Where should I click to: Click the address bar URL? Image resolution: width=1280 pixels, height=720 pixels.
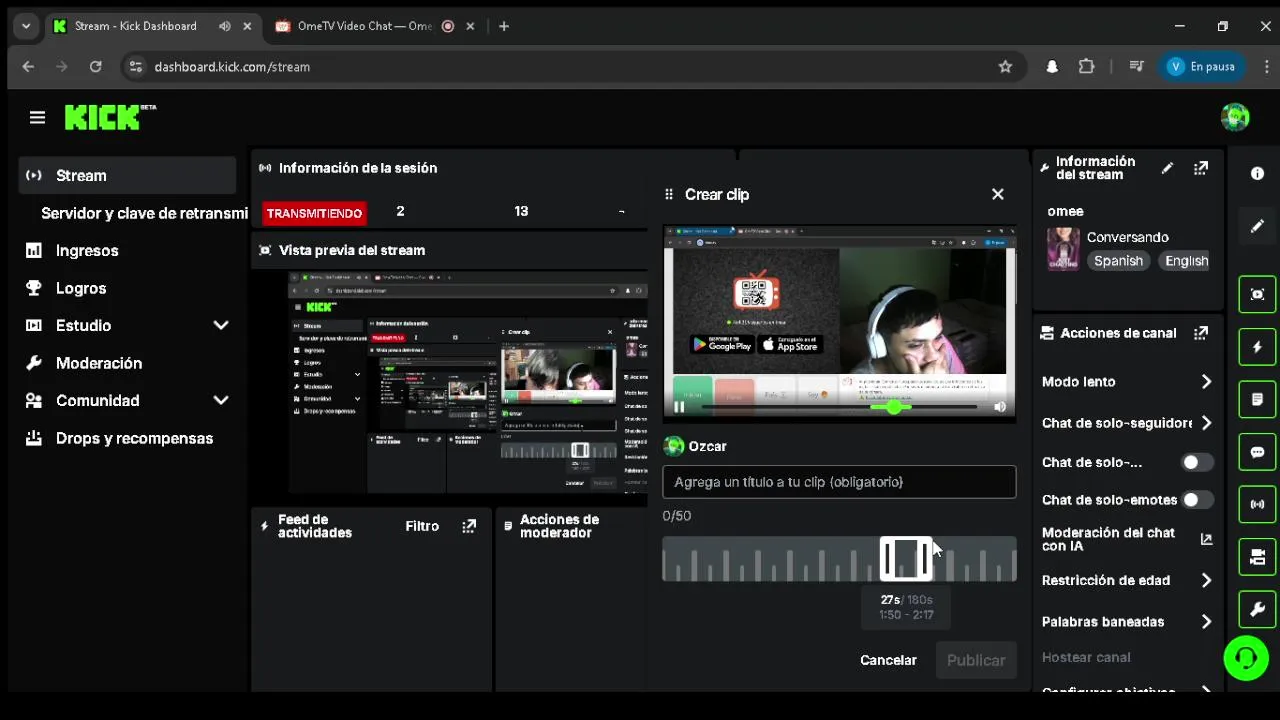coord(232,67)
